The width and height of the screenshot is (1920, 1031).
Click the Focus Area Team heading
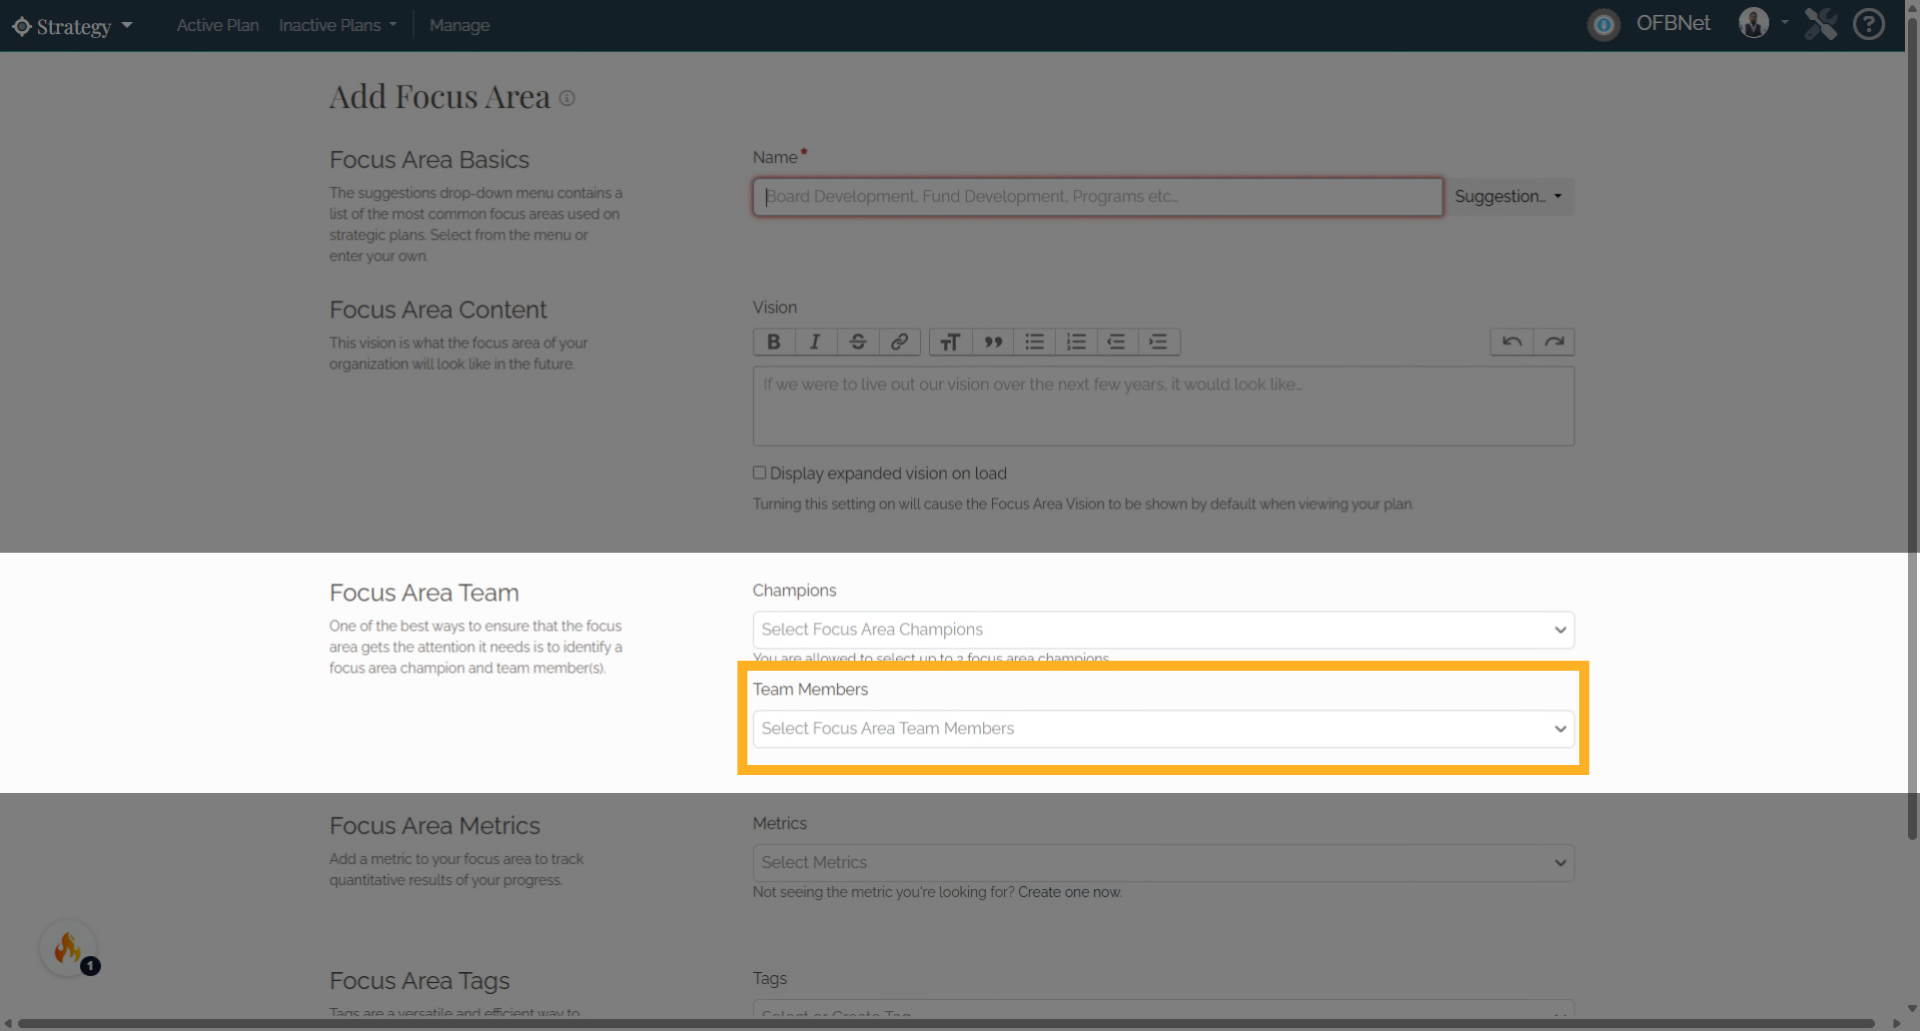point(424,593)
